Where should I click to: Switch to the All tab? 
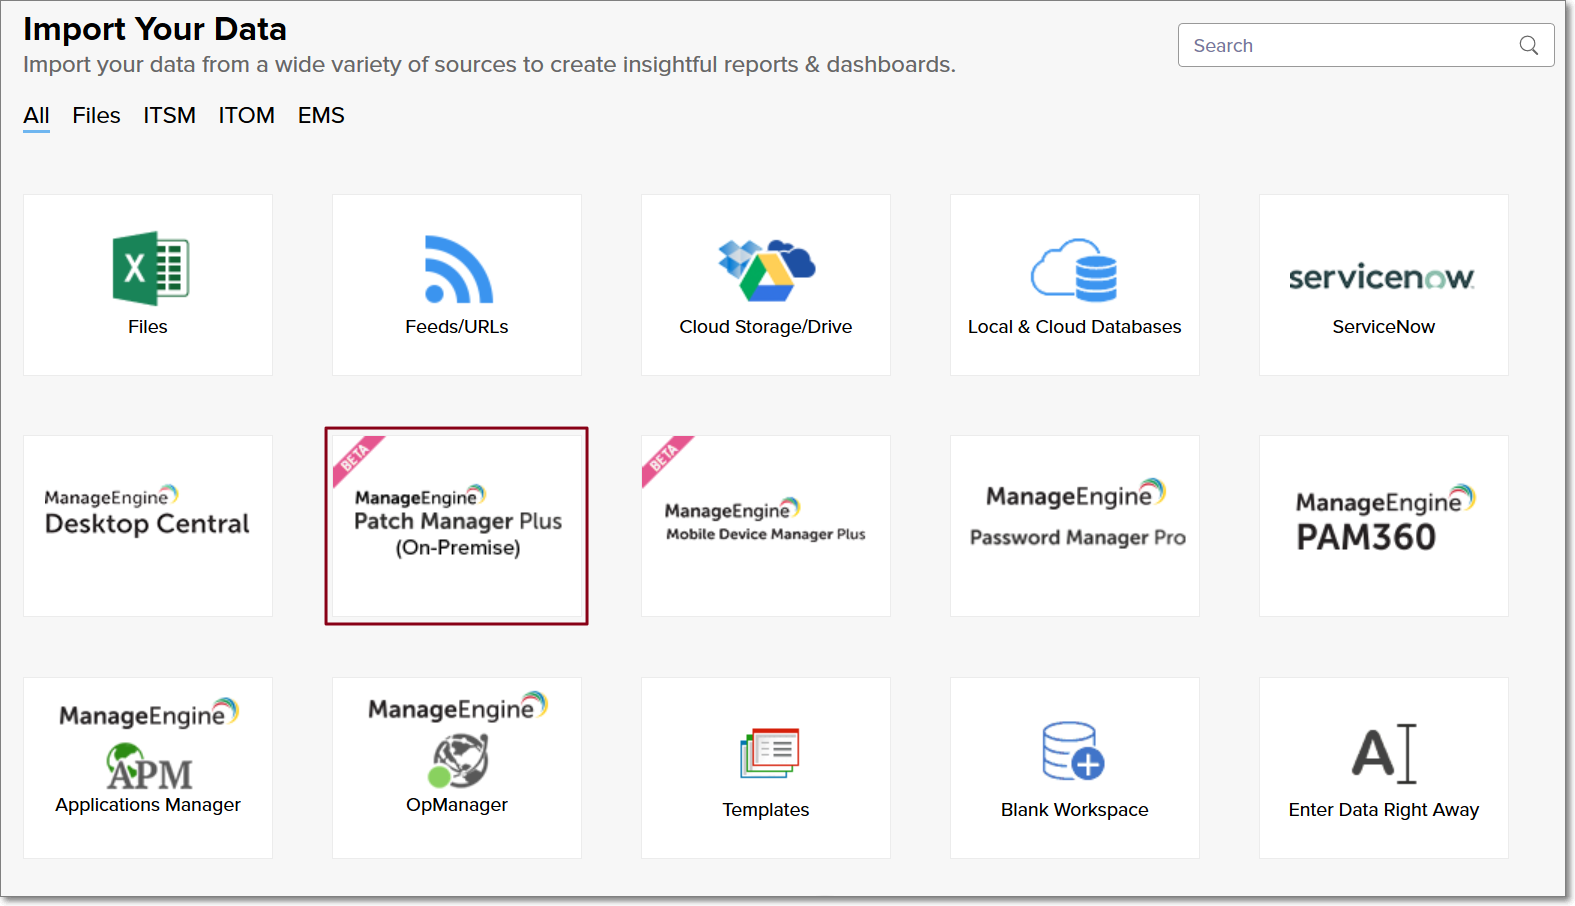[36, 116]
